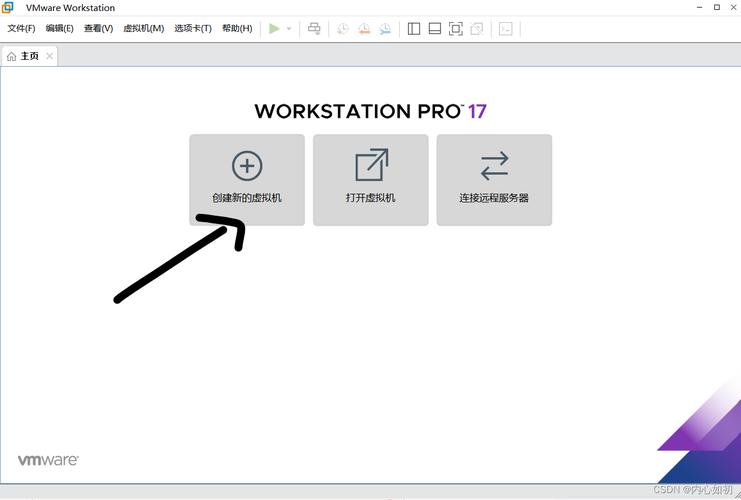Click the green power on play icon
The width and height of the screenshot is (741, 500).
click(274, 29)
